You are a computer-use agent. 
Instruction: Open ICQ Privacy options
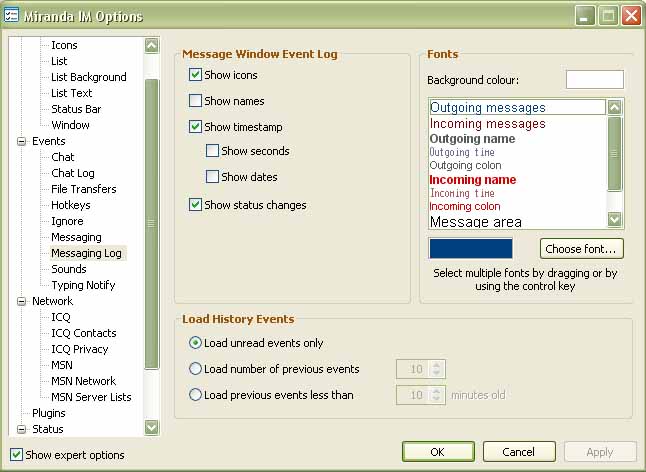tap(80, 349)
